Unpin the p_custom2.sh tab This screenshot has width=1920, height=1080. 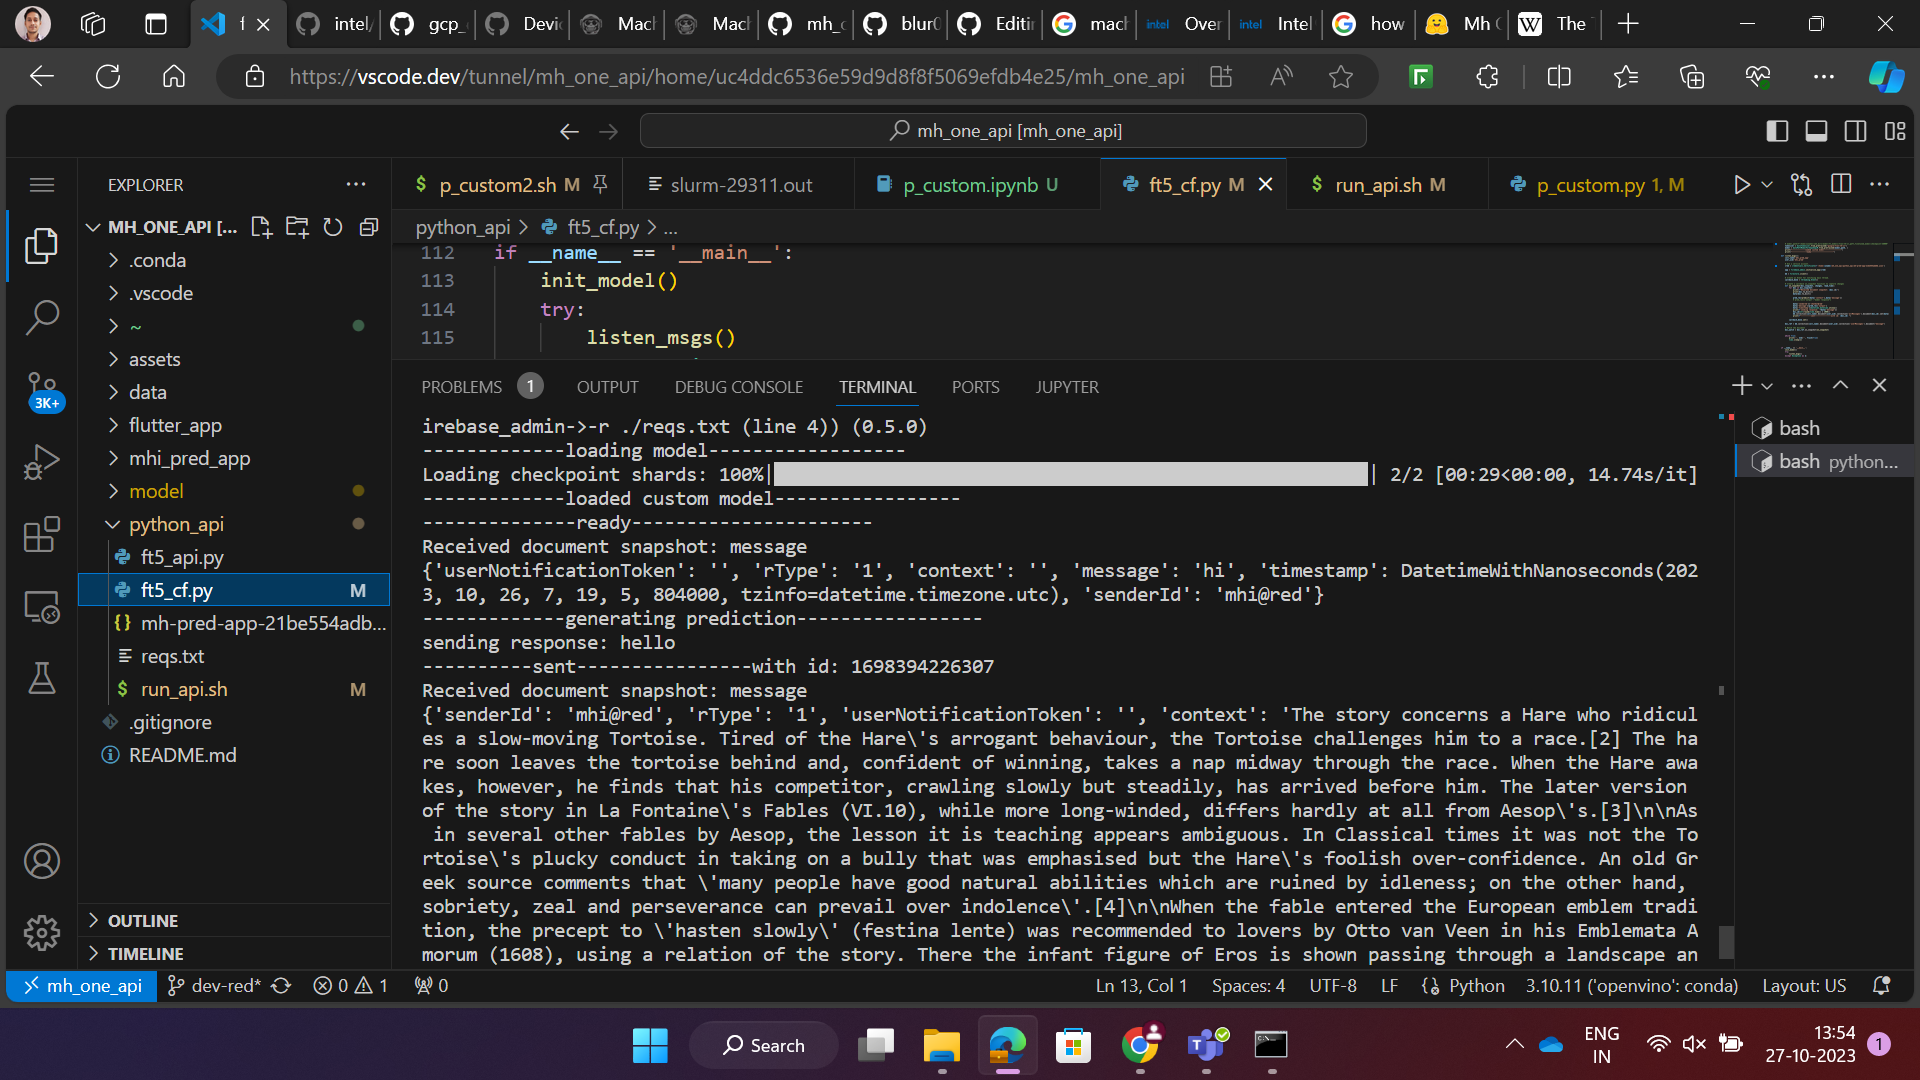coord(600,184)
